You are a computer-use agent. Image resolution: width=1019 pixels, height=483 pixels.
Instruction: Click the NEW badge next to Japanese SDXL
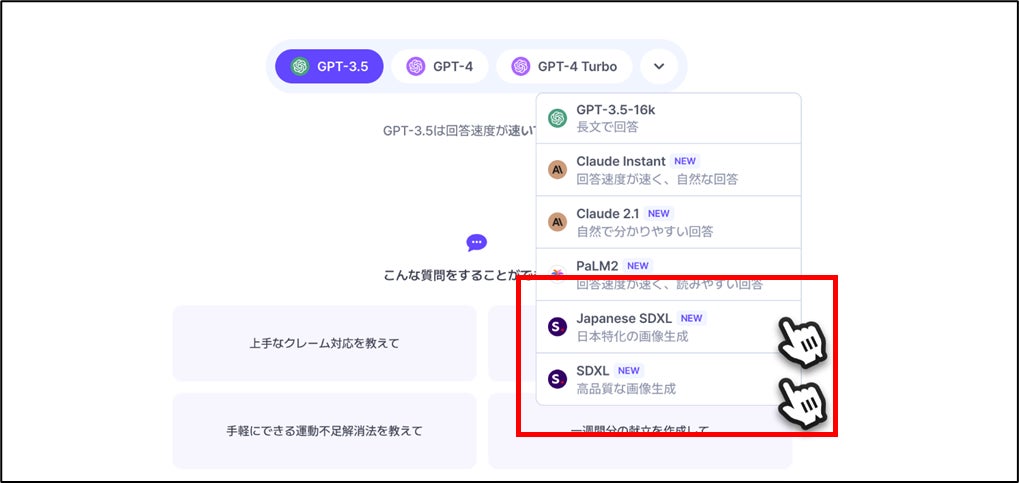point(691,319)
